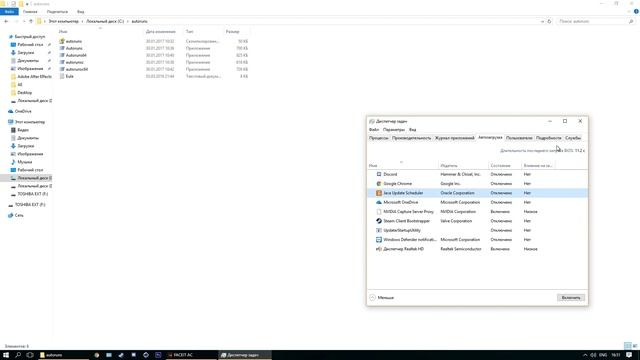Click Realtek Semiconductor publisher cell
640x360 pixels.
coord(460,249)
